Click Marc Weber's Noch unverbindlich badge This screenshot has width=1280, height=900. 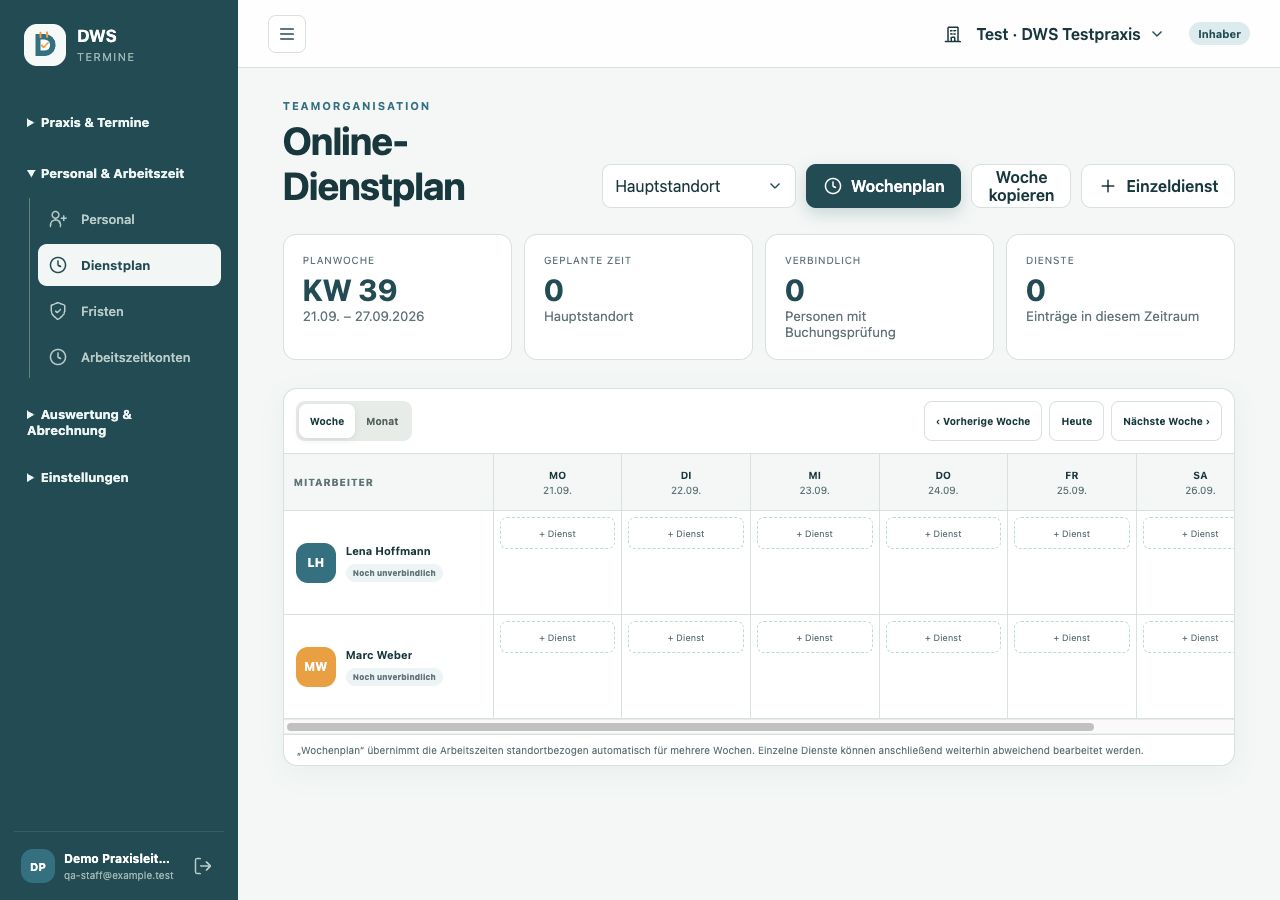tap(394, 677)
